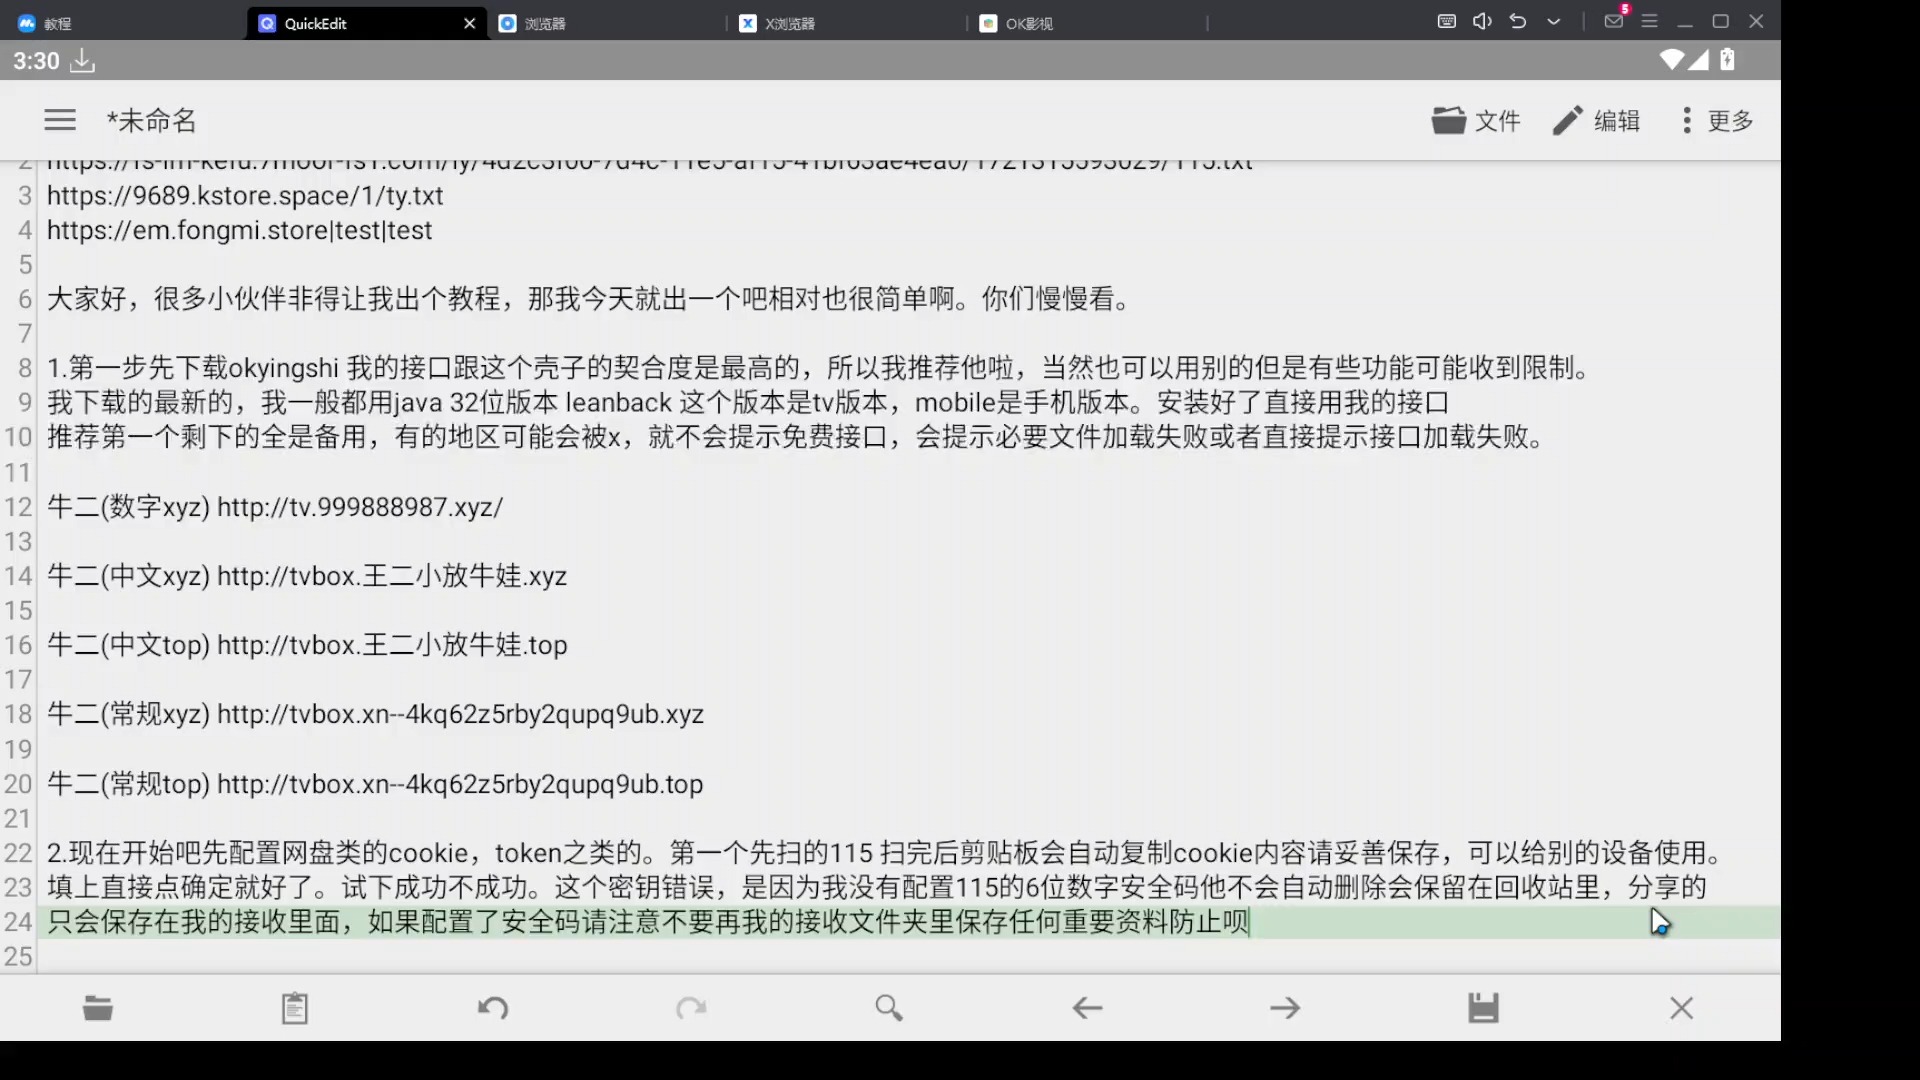Place cursor on empty line 25
The height and width of the screenshot is (1080, 1920).
click(x=908, y=957)
